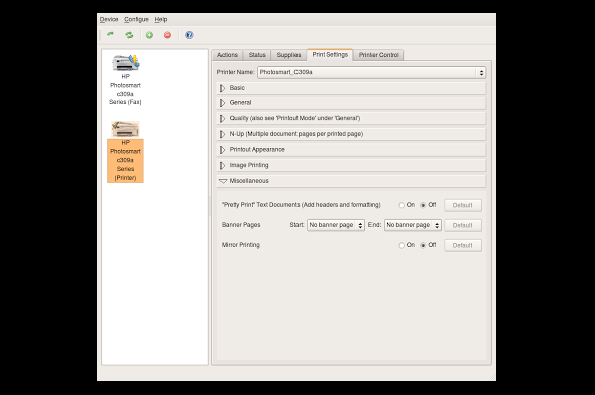Select HP Photosmart c309a Series (Printer) device

coord(125,152)
